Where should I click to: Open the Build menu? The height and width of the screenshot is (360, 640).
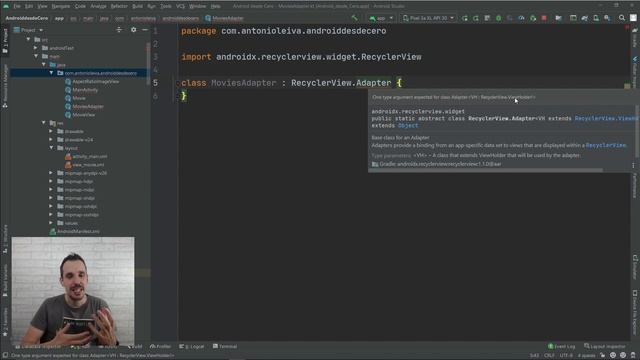point(138,6)
